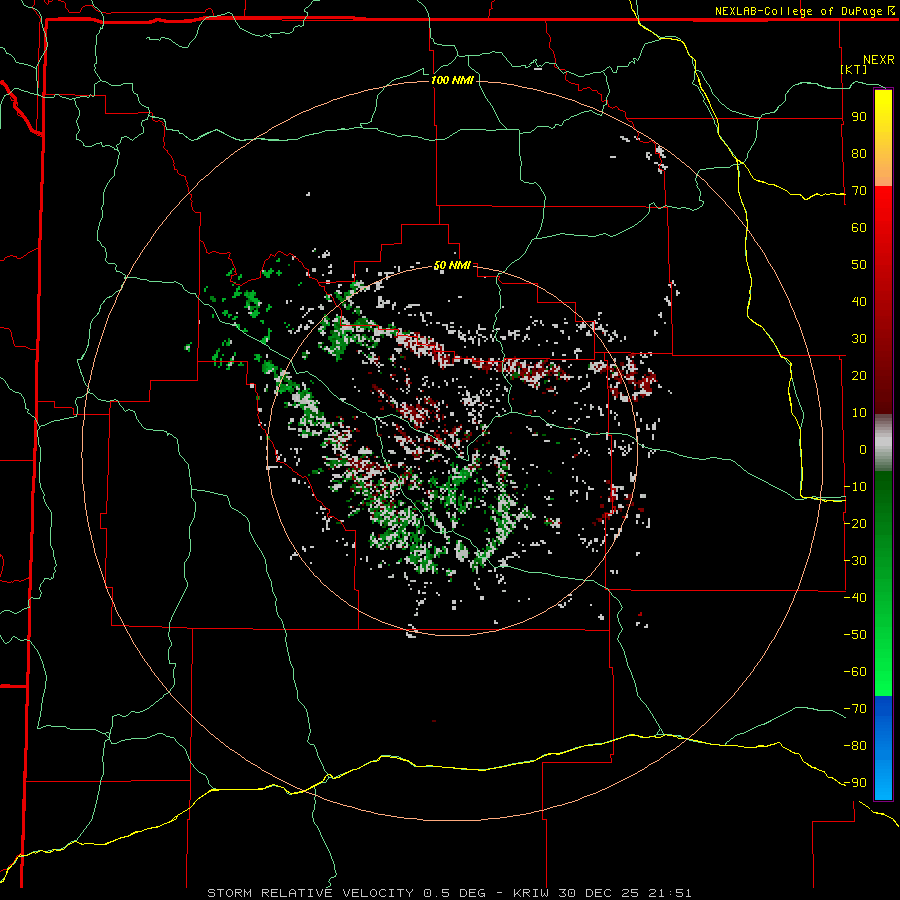Click the 20 value on the velocity scale
The width and height of the screenshot is (900, 900).
pyautogui.click(x=859, y=375)
